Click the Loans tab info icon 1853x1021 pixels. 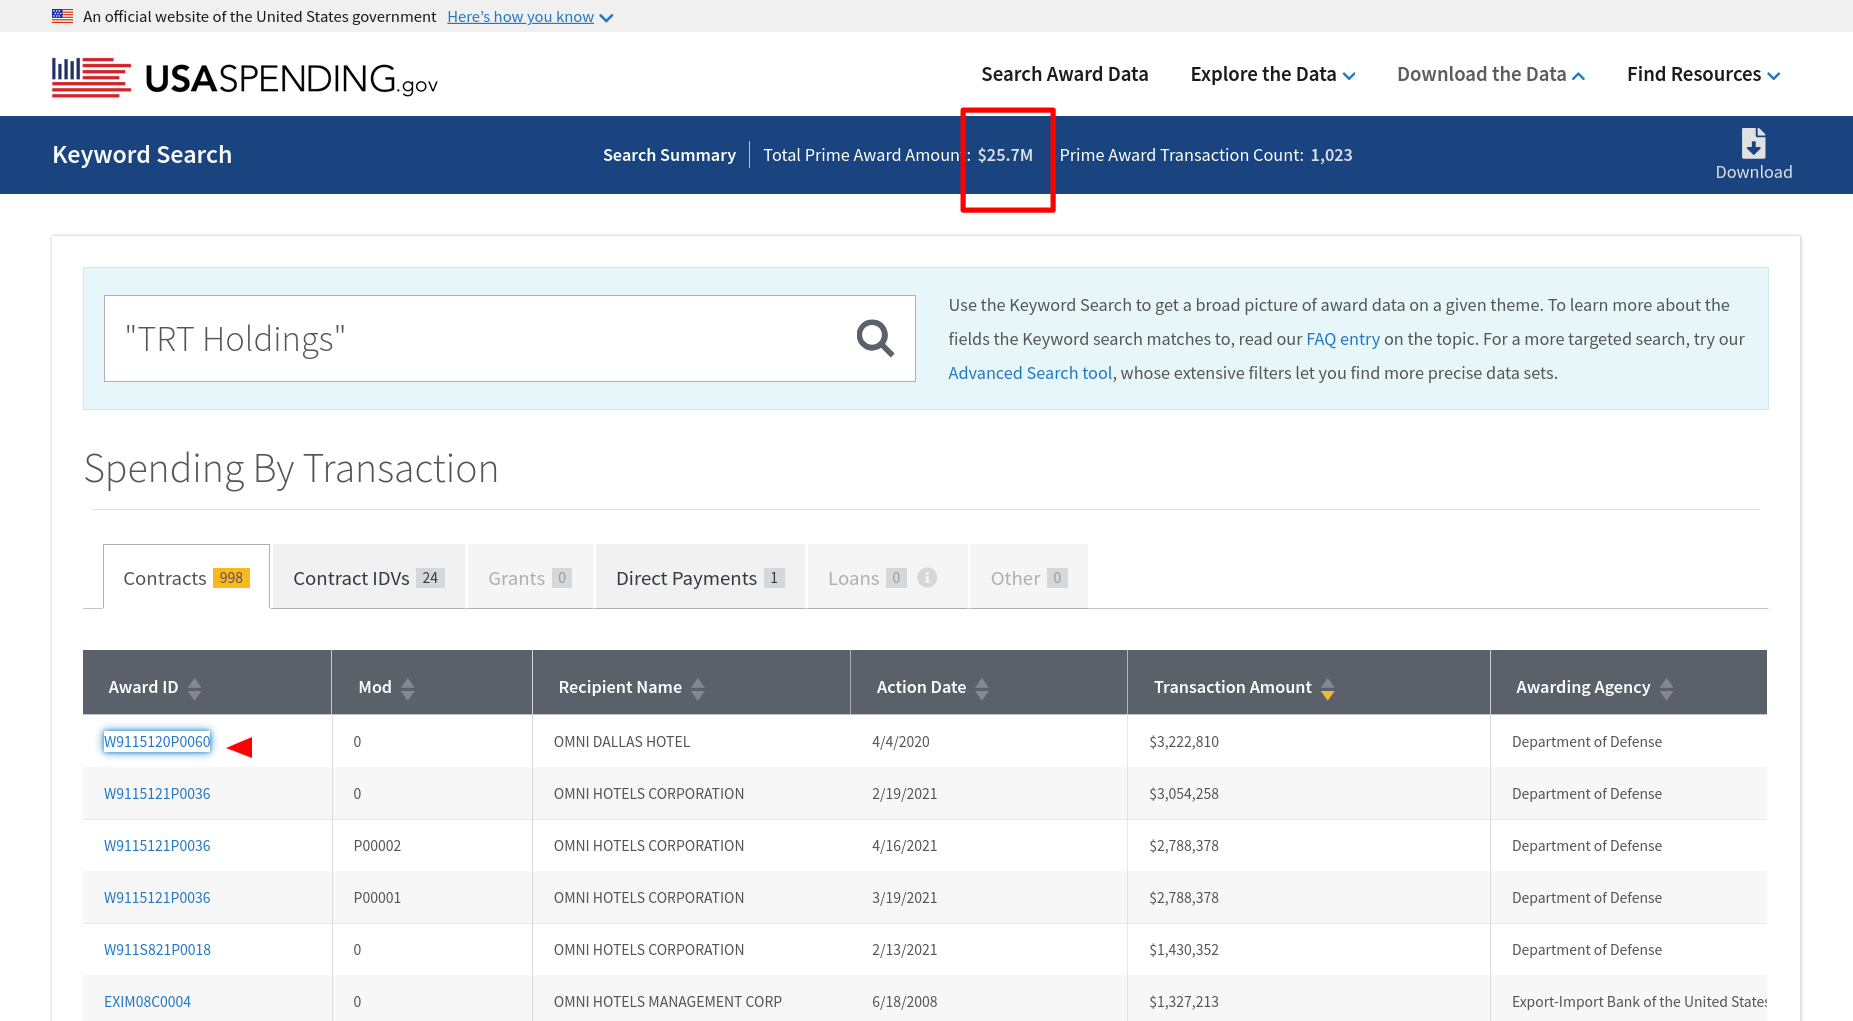pyautogui.click(x=927, y=577)
